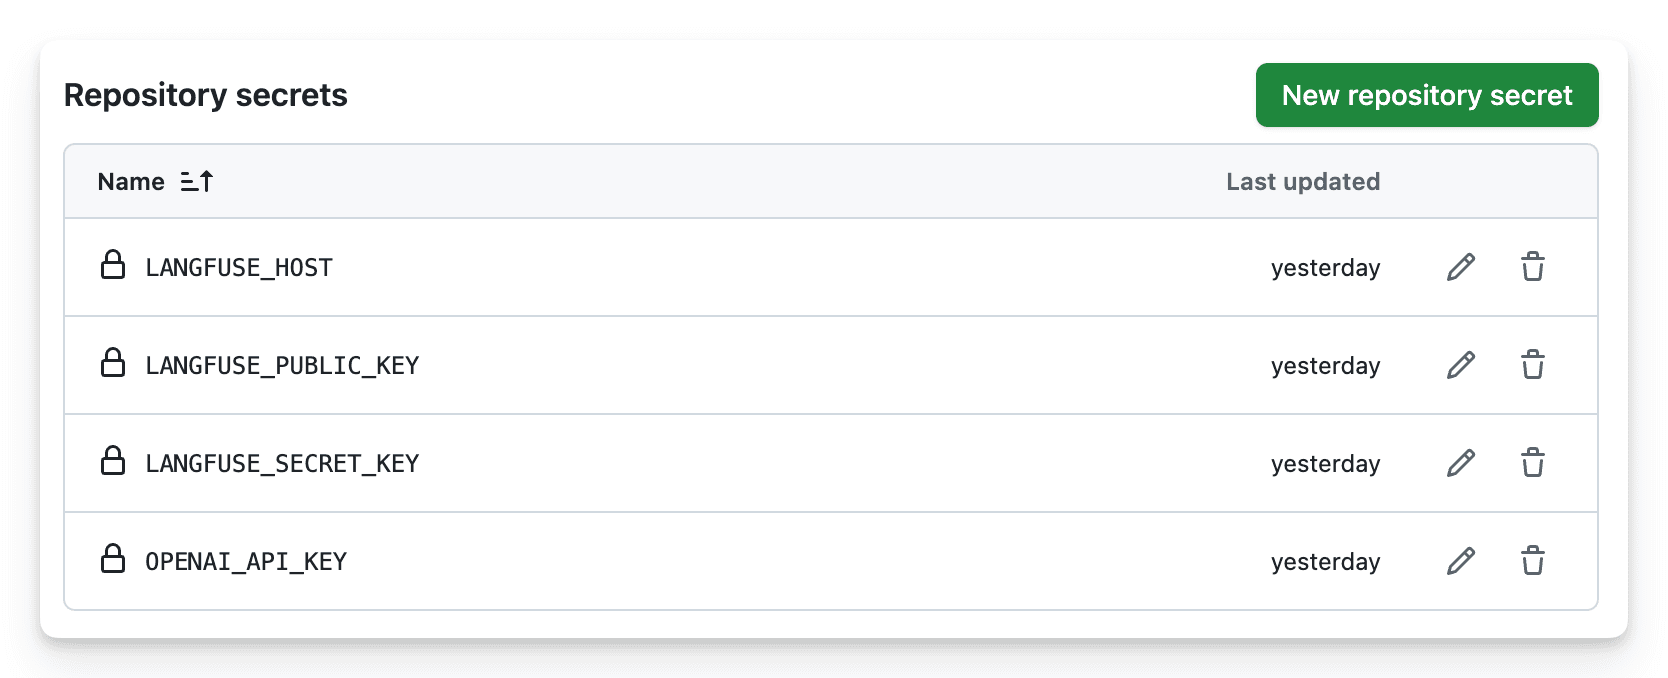Click the sort arrow next to Name header

(x=197, y=181)
